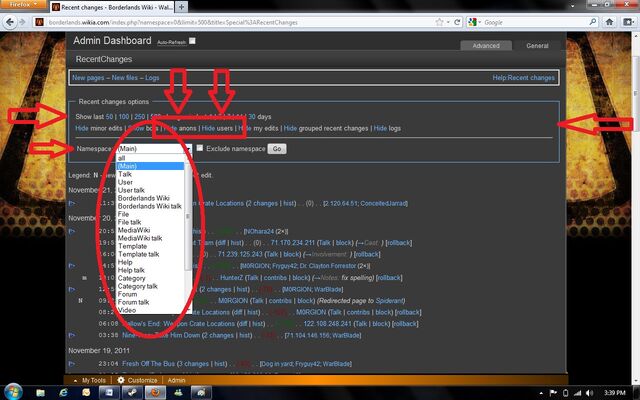Expand the Fresh Off The Bus changes group
Image resolution: width=640 pixels, height=400 pixels.
coord(72,363)
